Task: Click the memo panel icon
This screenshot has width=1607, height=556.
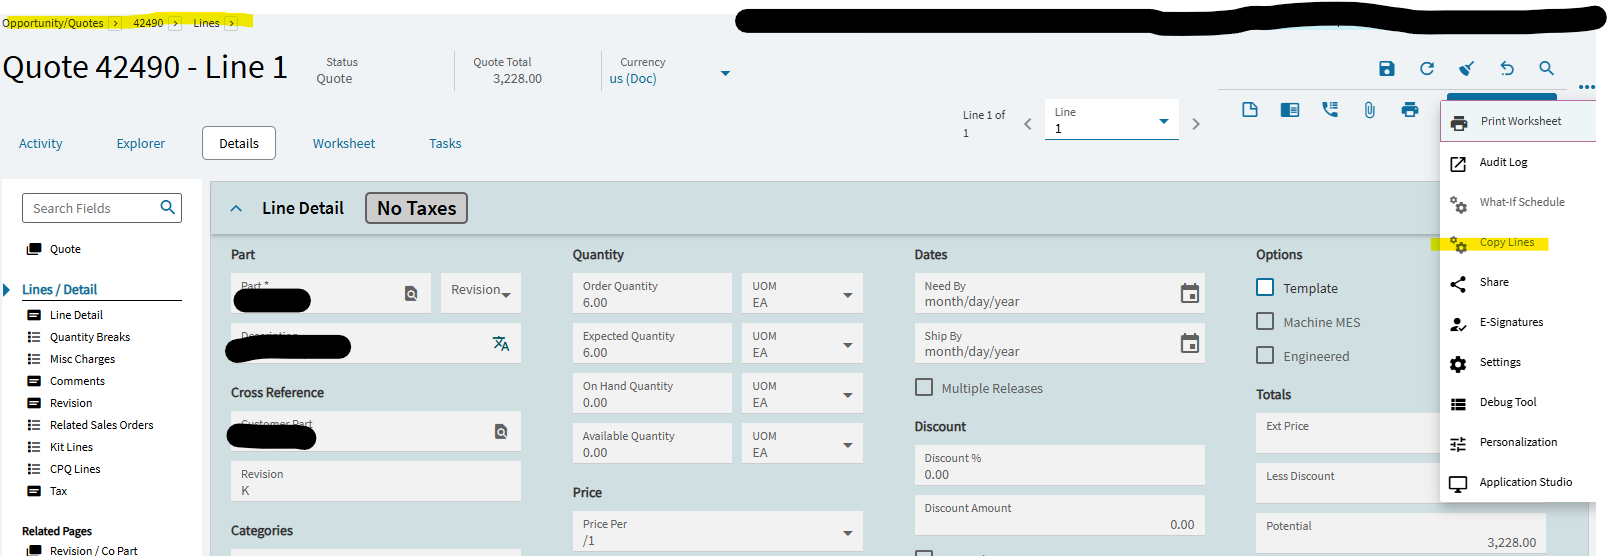Action: click(1290, 110)
